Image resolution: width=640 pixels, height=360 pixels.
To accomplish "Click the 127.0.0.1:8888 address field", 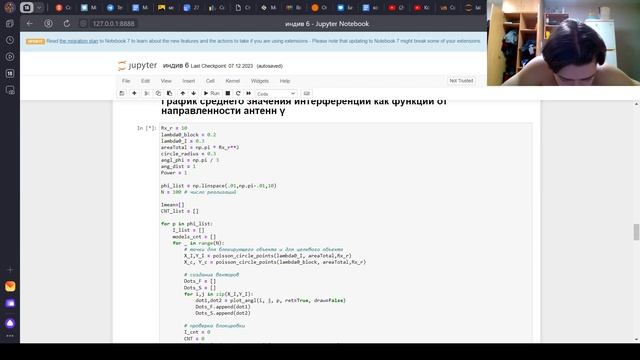I will pos(113,24).
